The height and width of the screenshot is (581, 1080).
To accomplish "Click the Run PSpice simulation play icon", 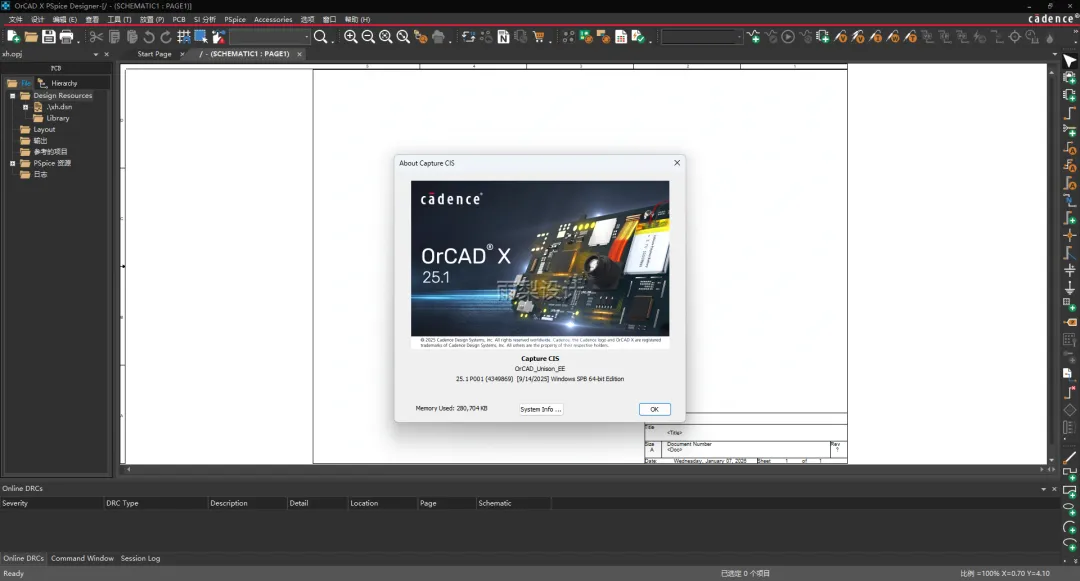I will coord(788,37).
